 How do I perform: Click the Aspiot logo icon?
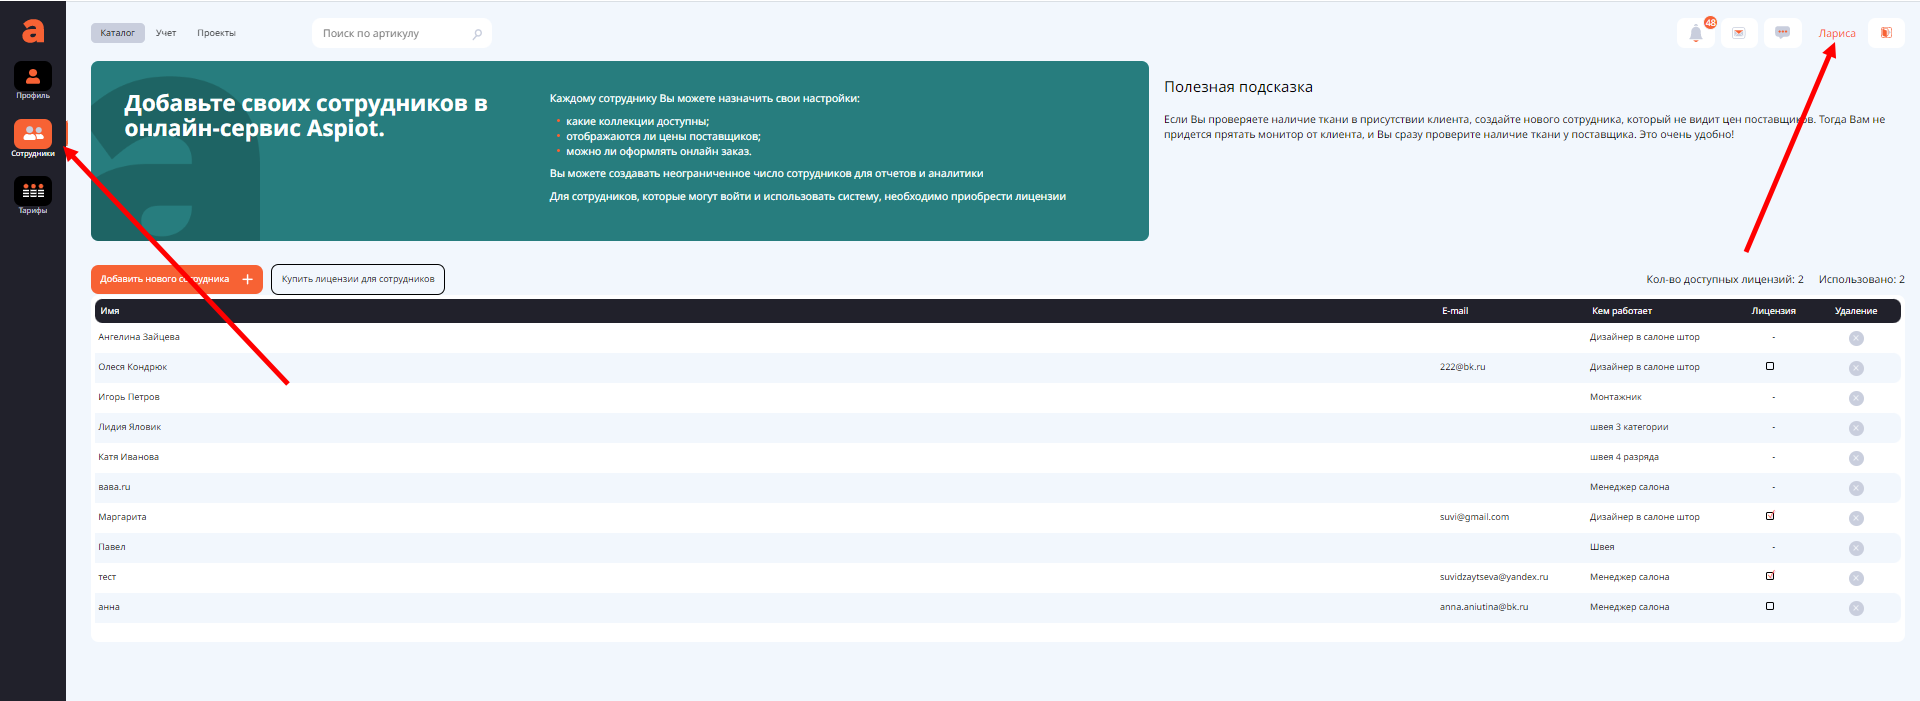coord(33,32)
